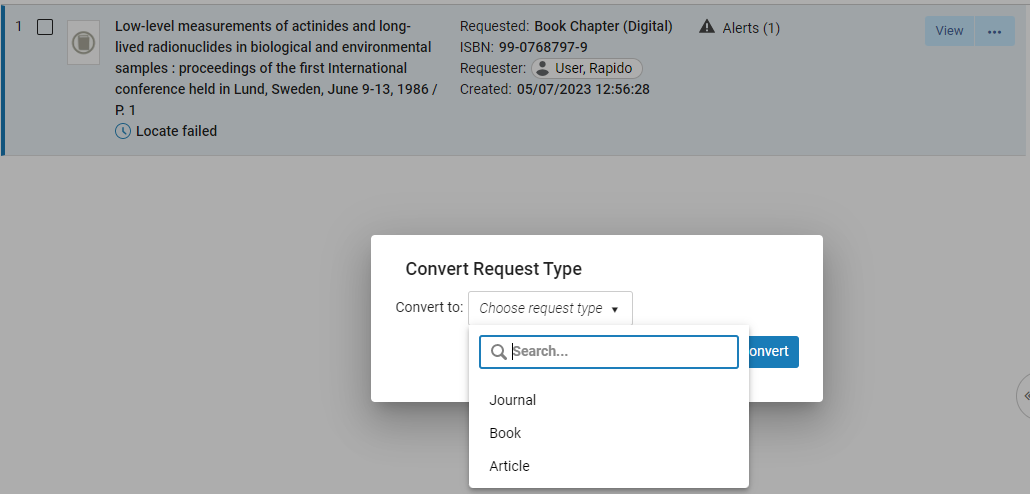The height and width of the screenshot is (494, 1030).
Task: Choose Book as the request type
Action: tap(505, 433)
